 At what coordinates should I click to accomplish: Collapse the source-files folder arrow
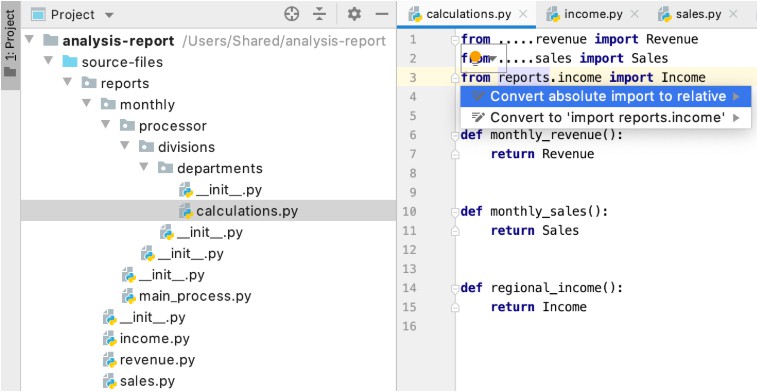[x=48, y=61]
